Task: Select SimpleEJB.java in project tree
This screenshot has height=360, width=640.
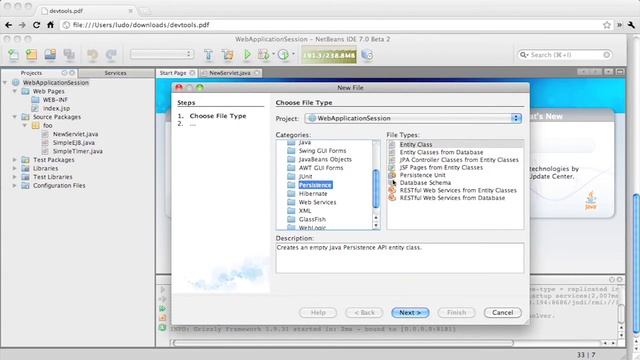Action: pos(73,142)
